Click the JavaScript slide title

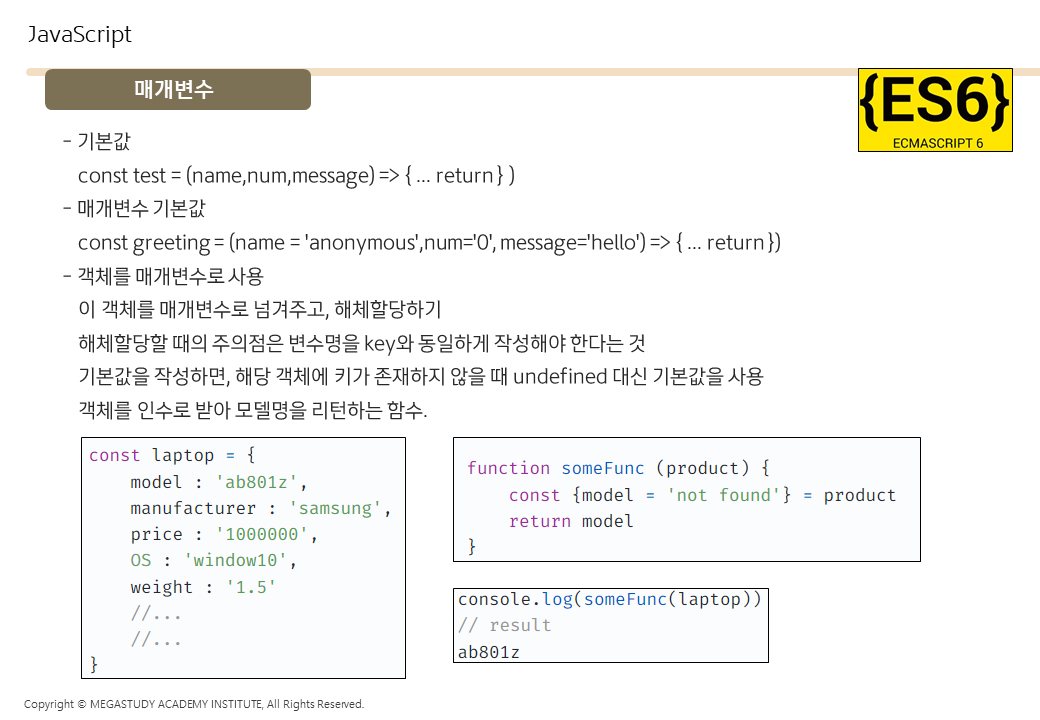(80, 34)
